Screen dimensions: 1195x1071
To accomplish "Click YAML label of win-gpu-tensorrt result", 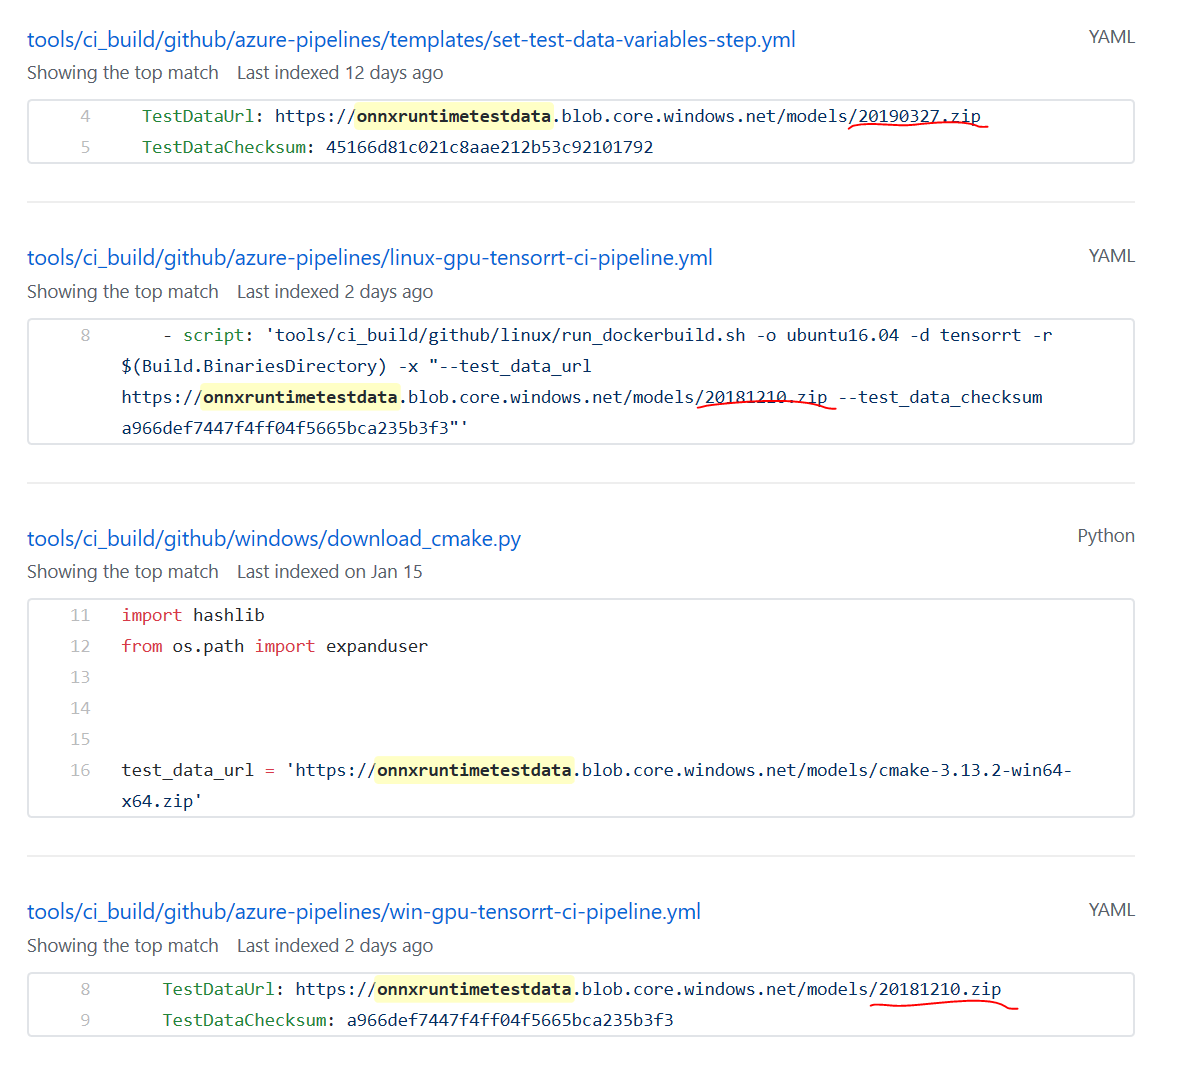I will coord(1112,910).
